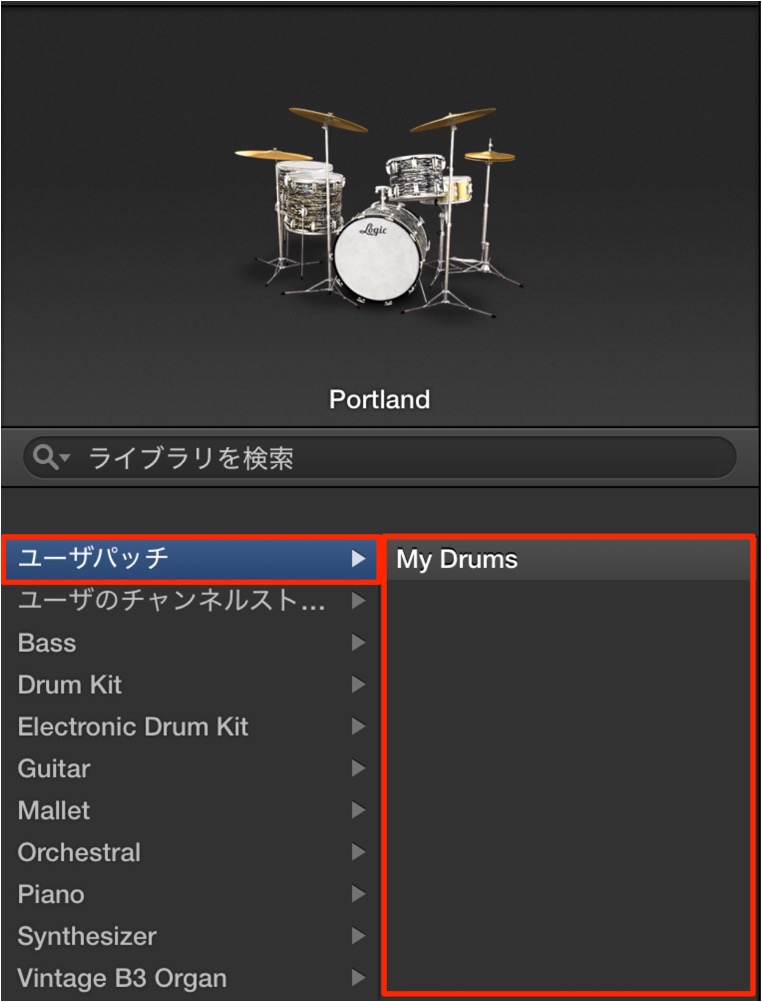This screenshot has width=762, height=1002.
Task: Expand the Synthesizer category arrow
Action: pyautogui.click(x=359, y=936)
